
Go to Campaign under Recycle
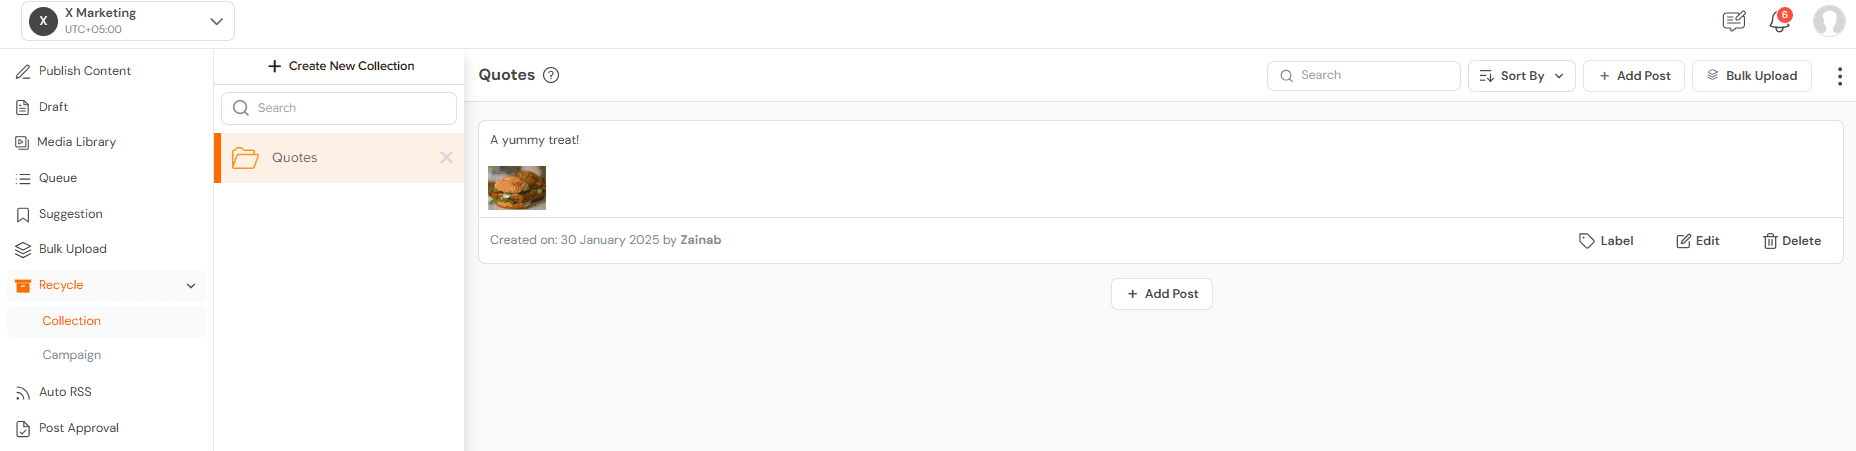coord(72,355)
